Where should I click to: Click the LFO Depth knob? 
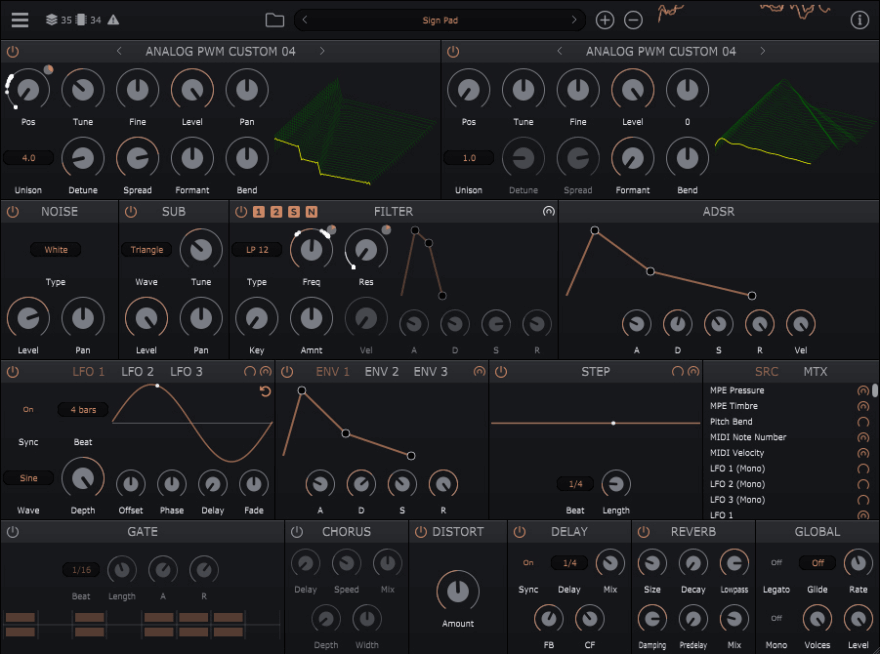(x=82, y=478)
